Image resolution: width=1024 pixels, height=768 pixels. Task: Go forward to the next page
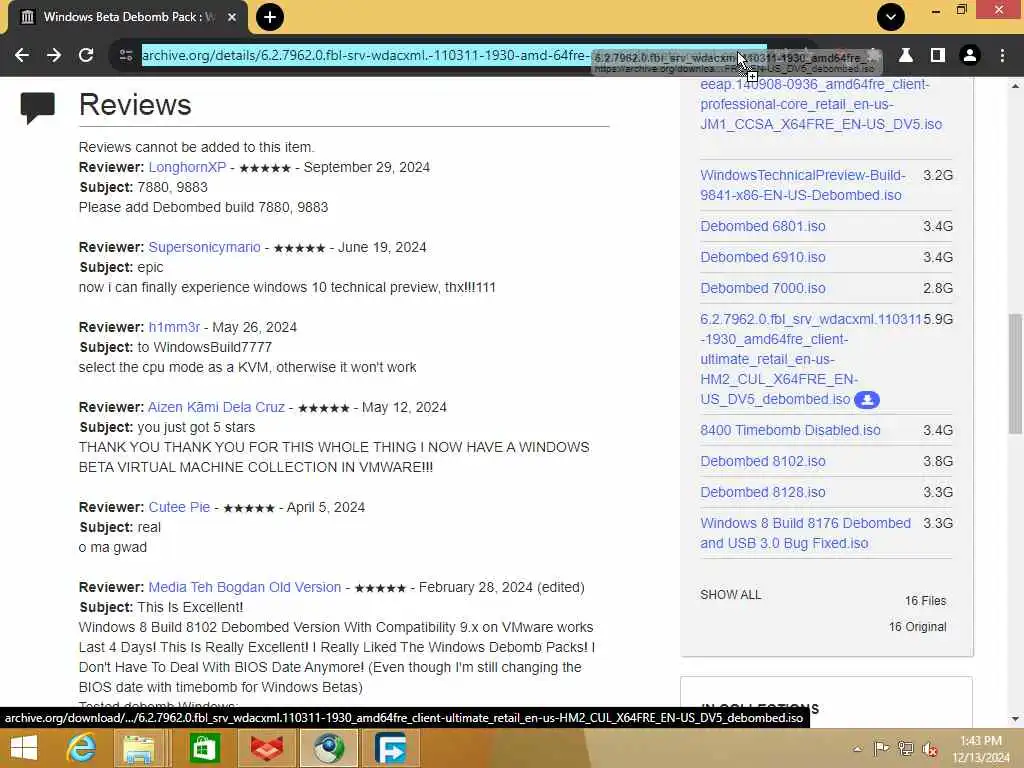(x=54, y=56)
